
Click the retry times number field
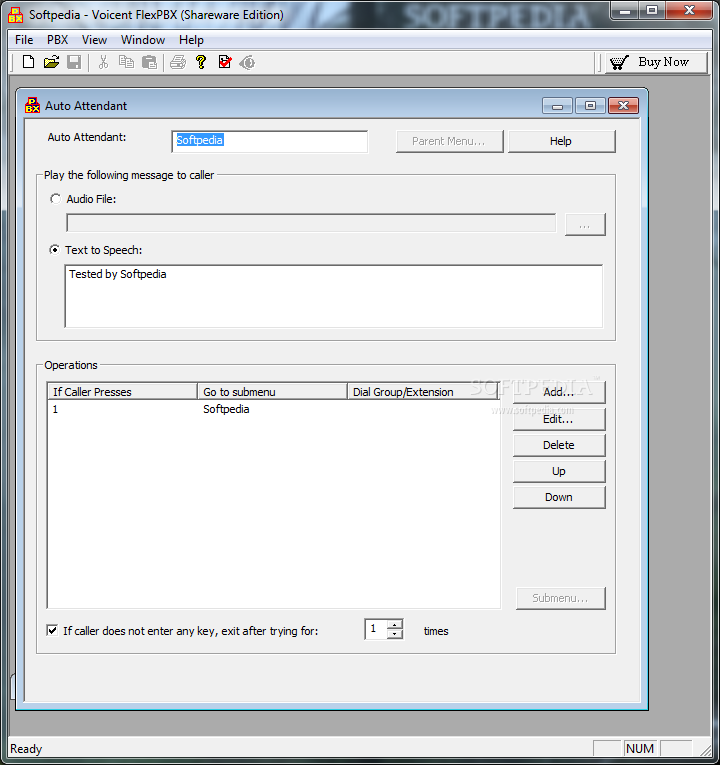[x=376, y=629]
